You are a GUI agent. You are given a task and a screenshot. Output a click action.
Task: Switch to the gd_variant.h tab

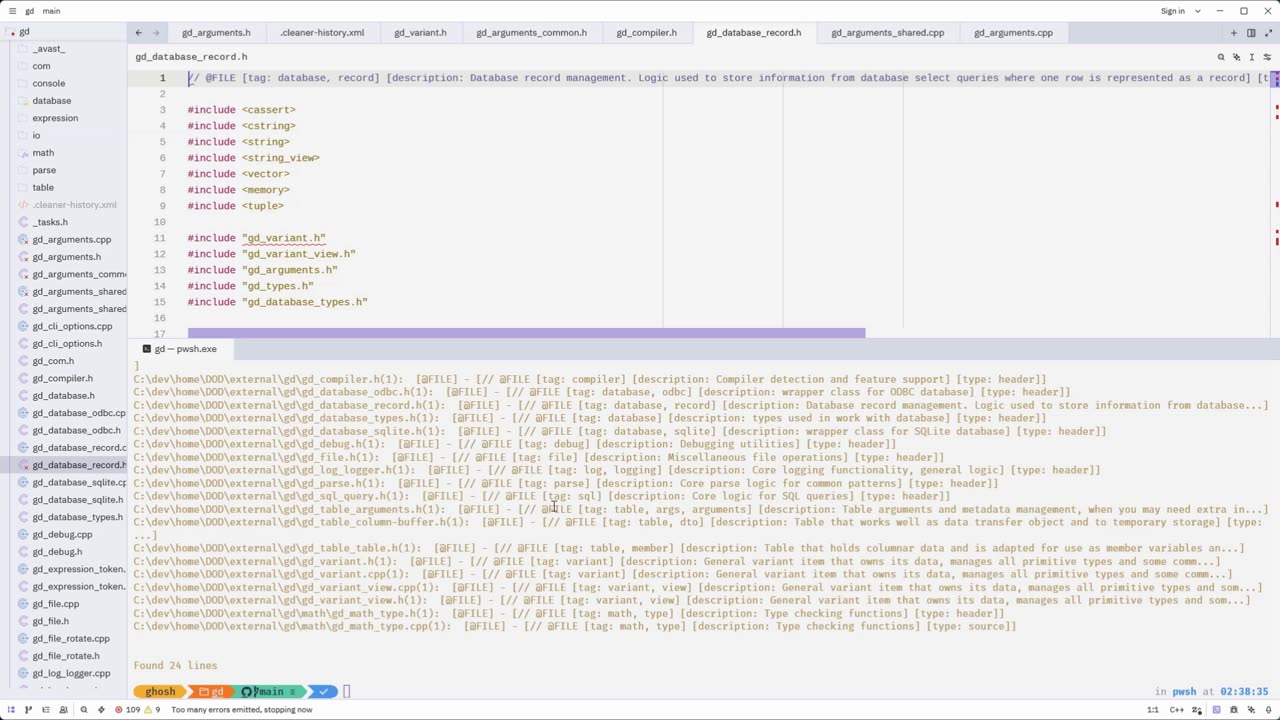[x=420, y=33]
